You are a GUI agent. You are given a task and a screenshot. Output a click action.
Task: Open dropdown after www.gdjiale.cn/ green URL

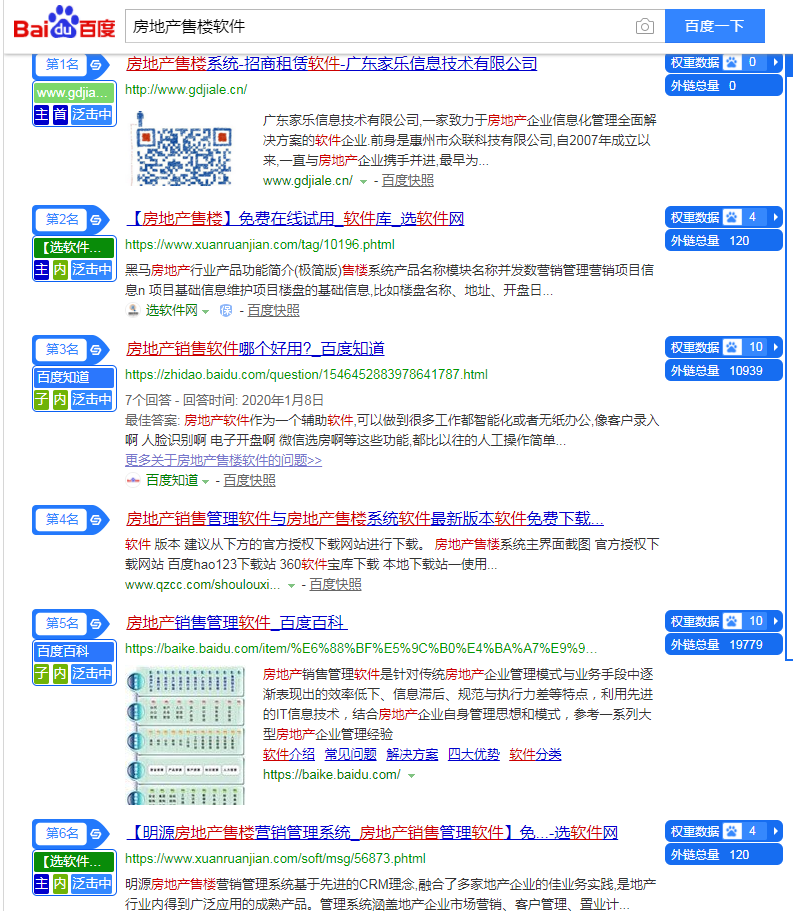coord(363,182)
